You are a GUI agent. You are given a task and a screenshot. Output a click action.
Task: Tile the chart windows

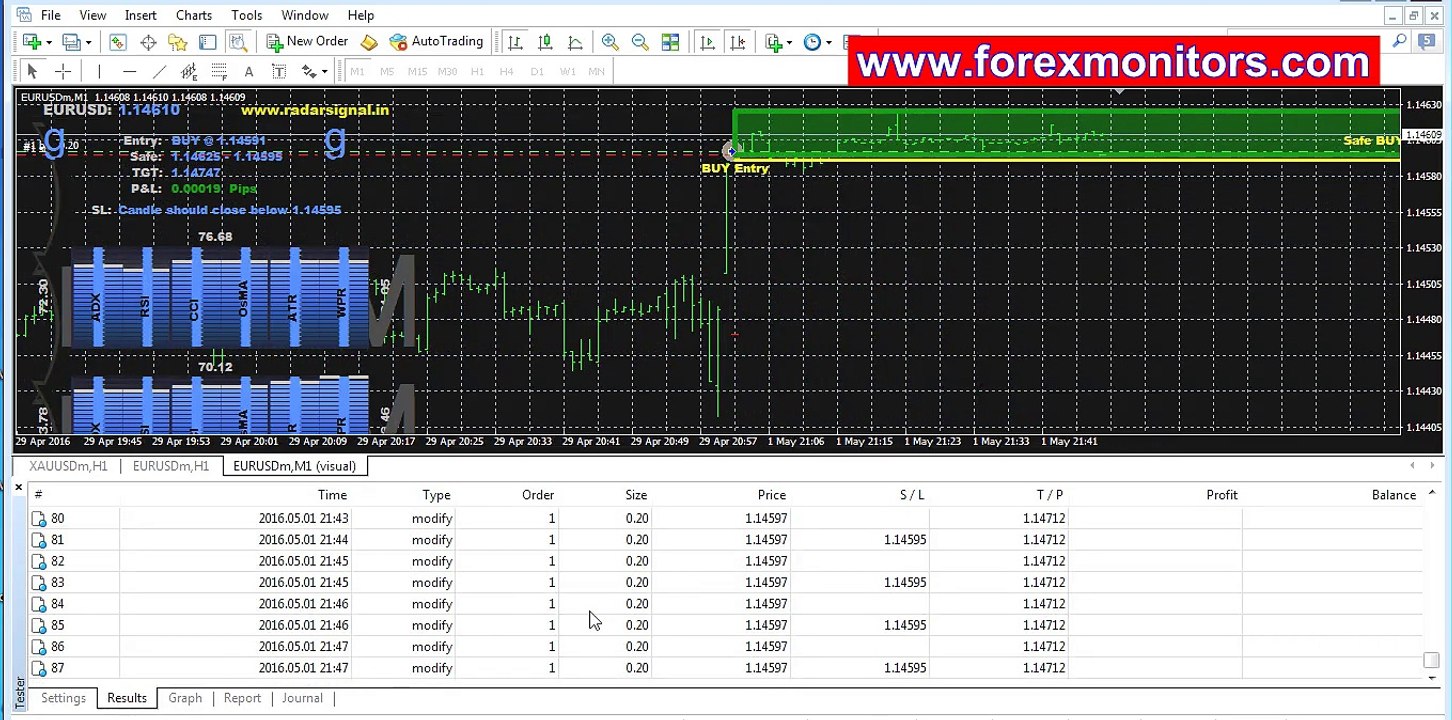pyautogui.click(x=670, y=42)
